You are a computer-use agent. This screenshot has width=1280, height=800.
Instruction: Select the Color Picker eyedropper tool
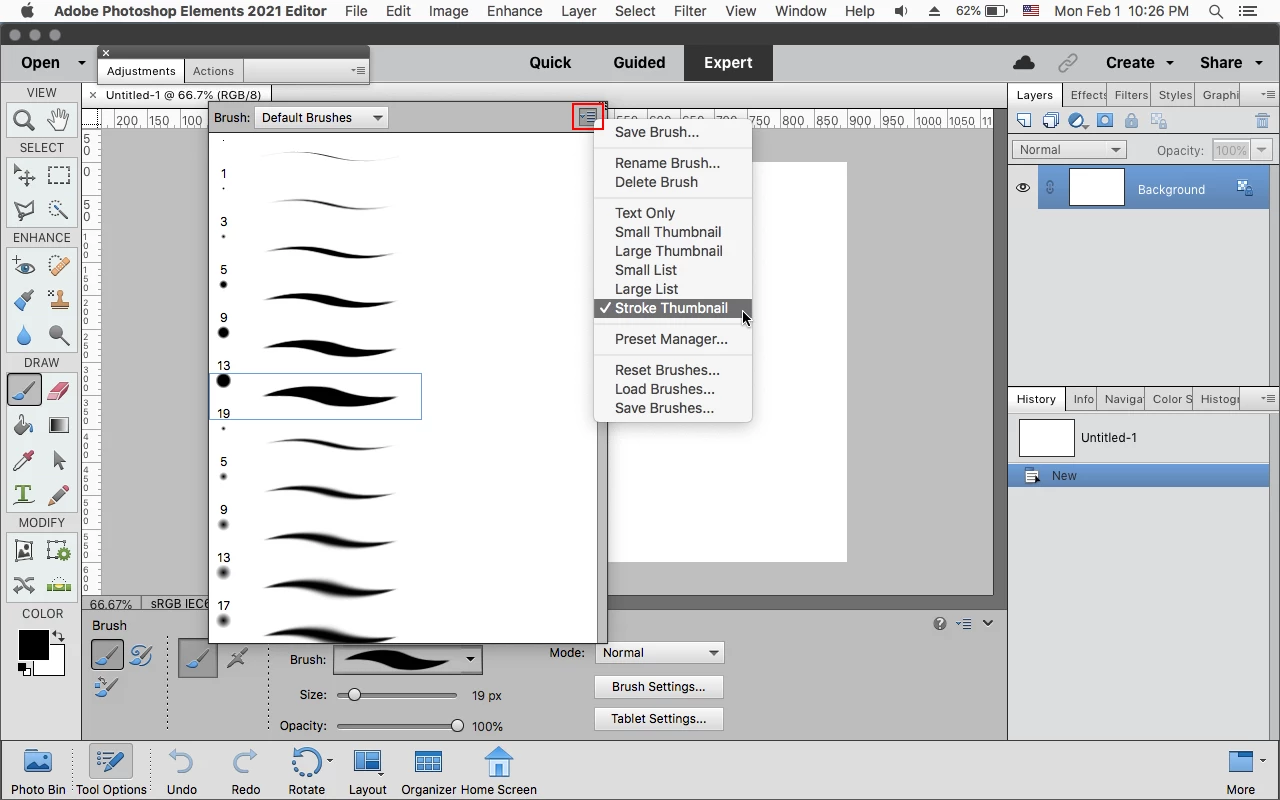[24, 460]
